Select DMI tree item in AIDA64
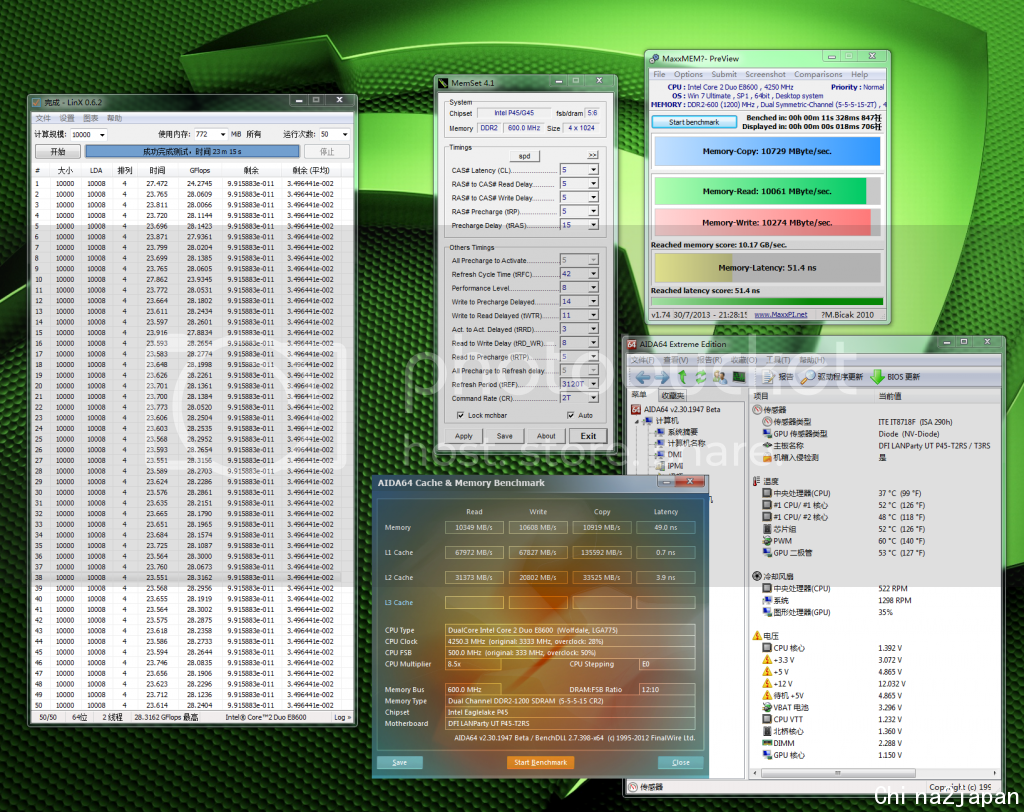Screen dimensions: 1024x812 tap(669, 454)
